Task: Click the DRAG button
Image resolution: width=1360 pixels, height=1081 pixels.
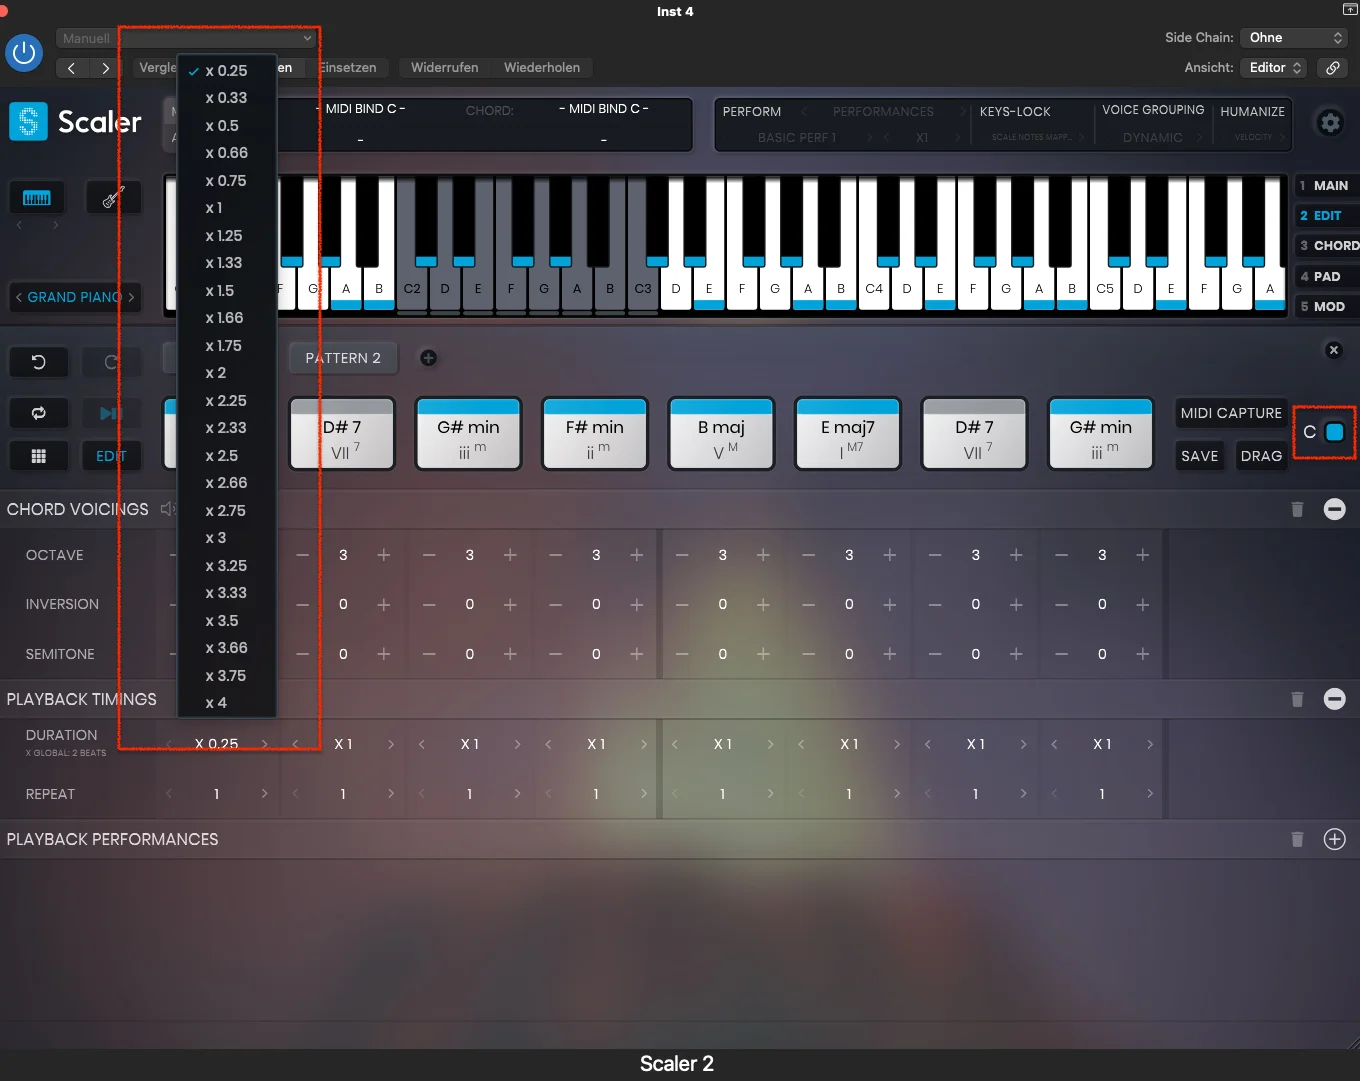Action: pyautogui.click(x=1261, y=456)
